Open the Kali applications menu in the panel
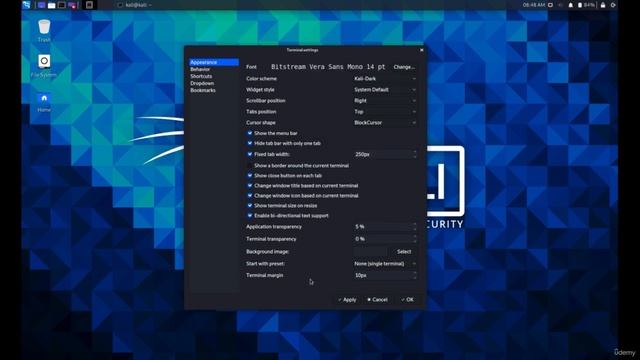This screenshot has height=360, width=640. point(27,5)
